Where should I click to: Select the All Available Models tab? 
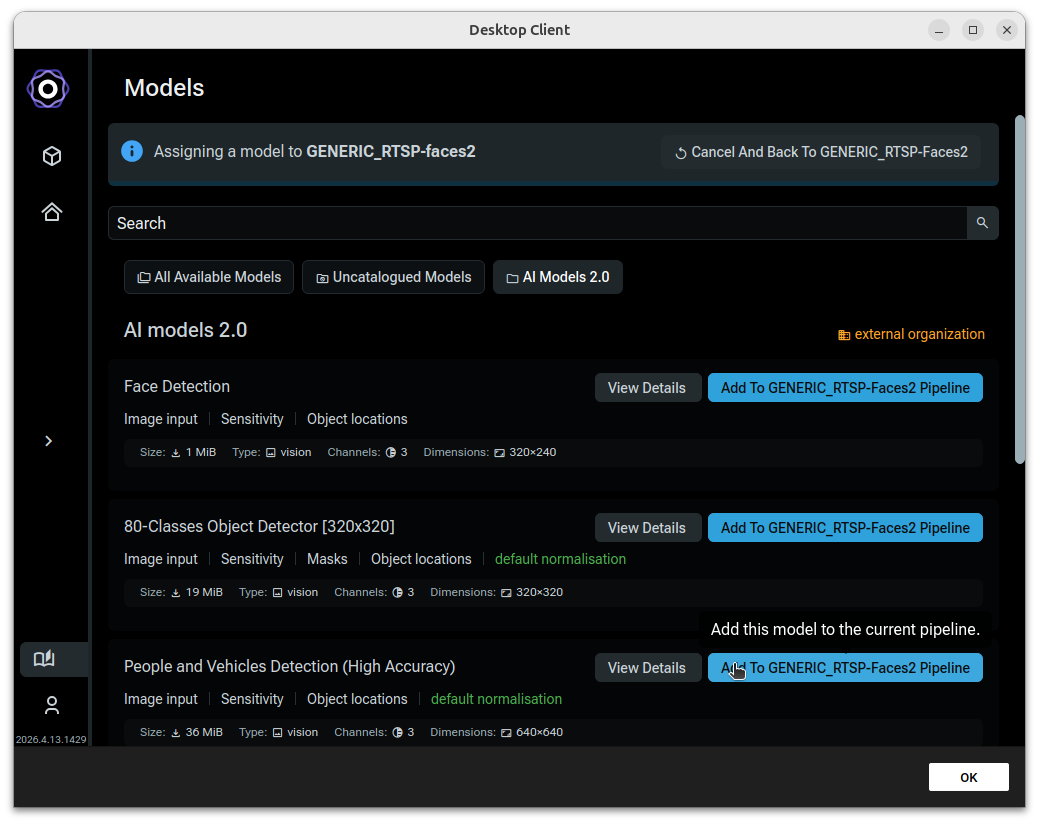click(209, 277)
